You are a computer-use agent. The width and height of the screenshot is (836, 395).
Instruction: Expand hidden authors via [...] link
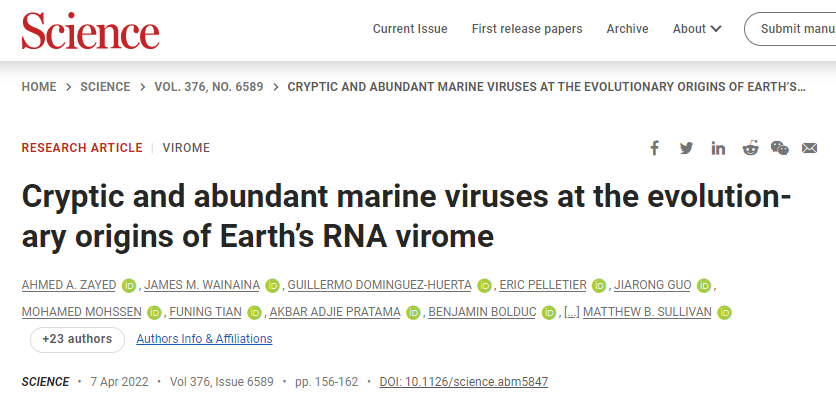pos(572,312)
